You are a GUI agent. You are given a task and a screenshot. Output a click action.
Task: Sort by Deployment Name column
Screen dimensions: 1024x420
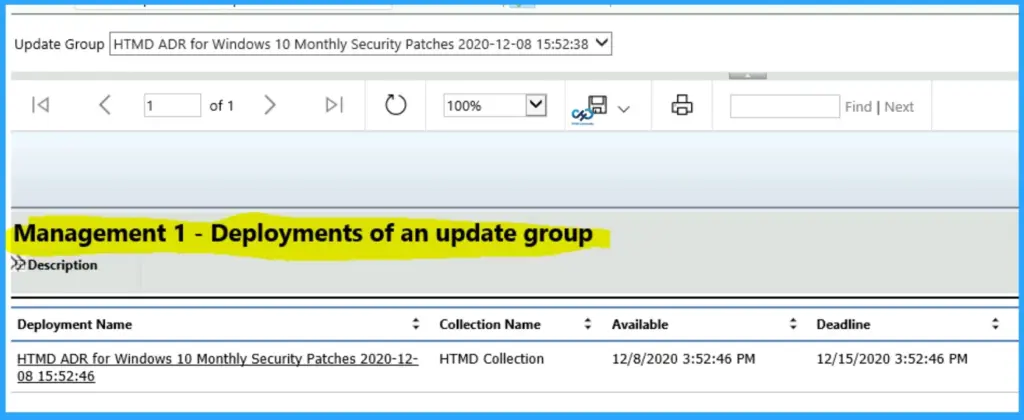tap(416, 324)
